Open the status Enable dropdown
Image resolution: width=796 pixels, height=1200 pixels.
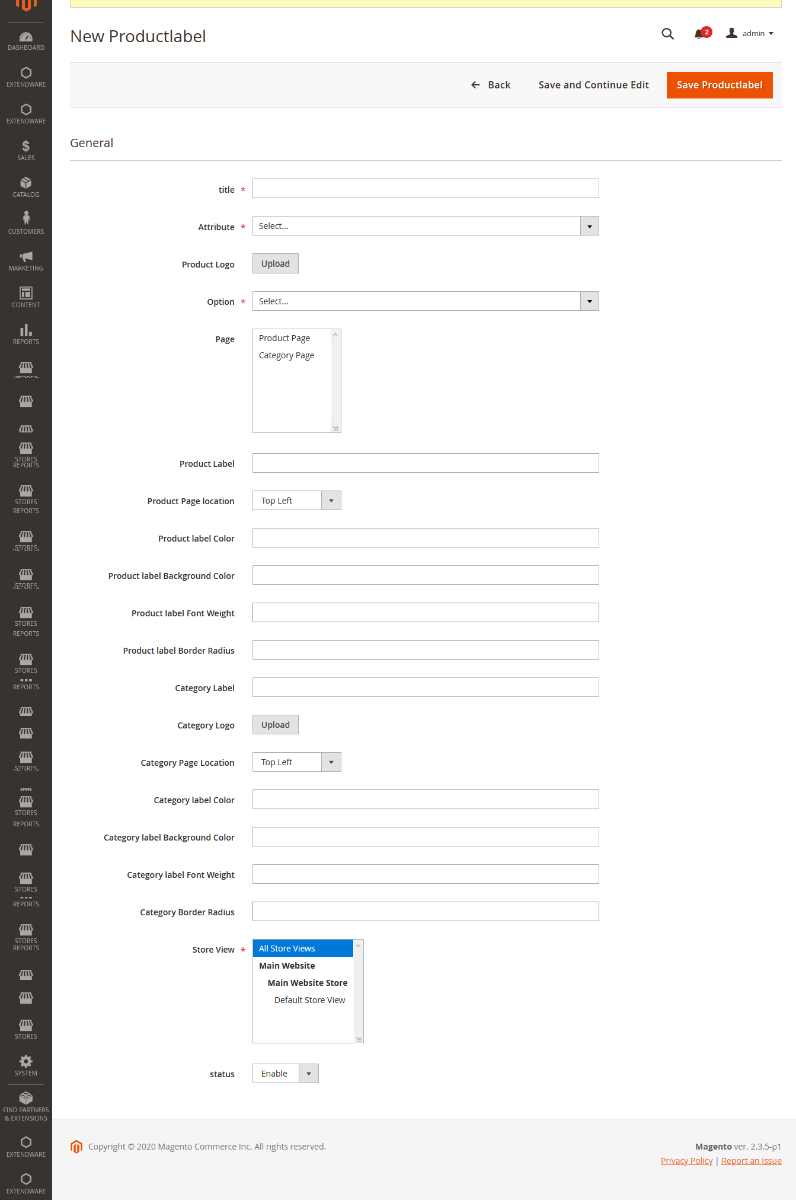pos(285,1073)
